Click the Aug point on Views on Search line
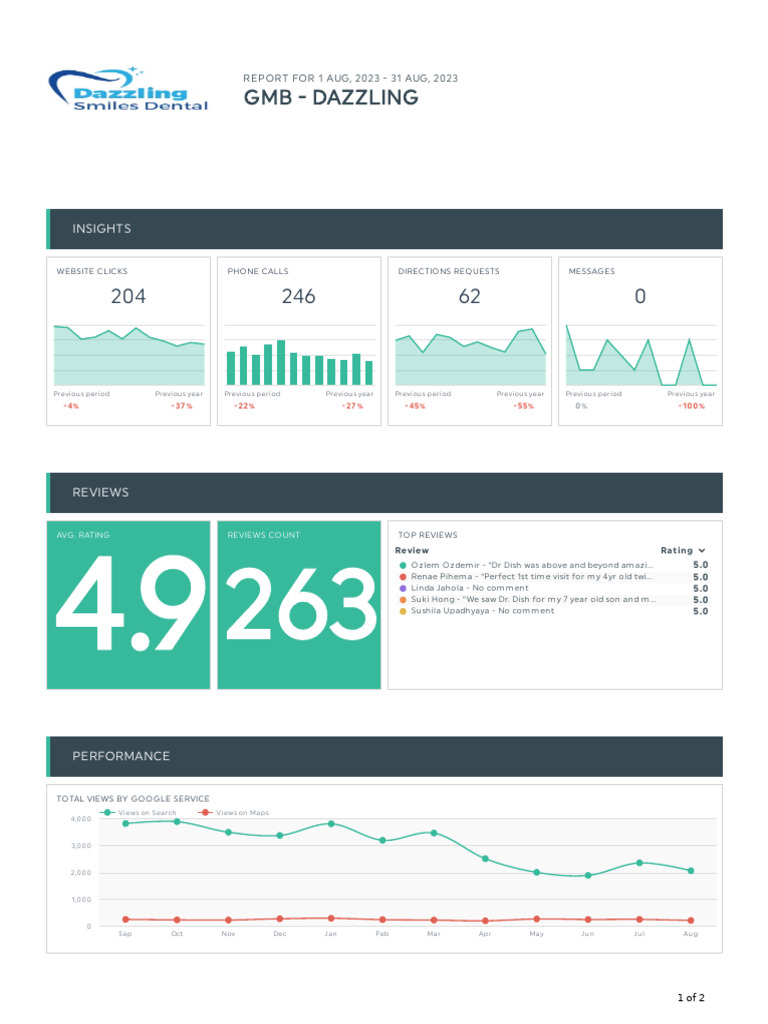Screen dimensions: 768x1024 point(691,871)
